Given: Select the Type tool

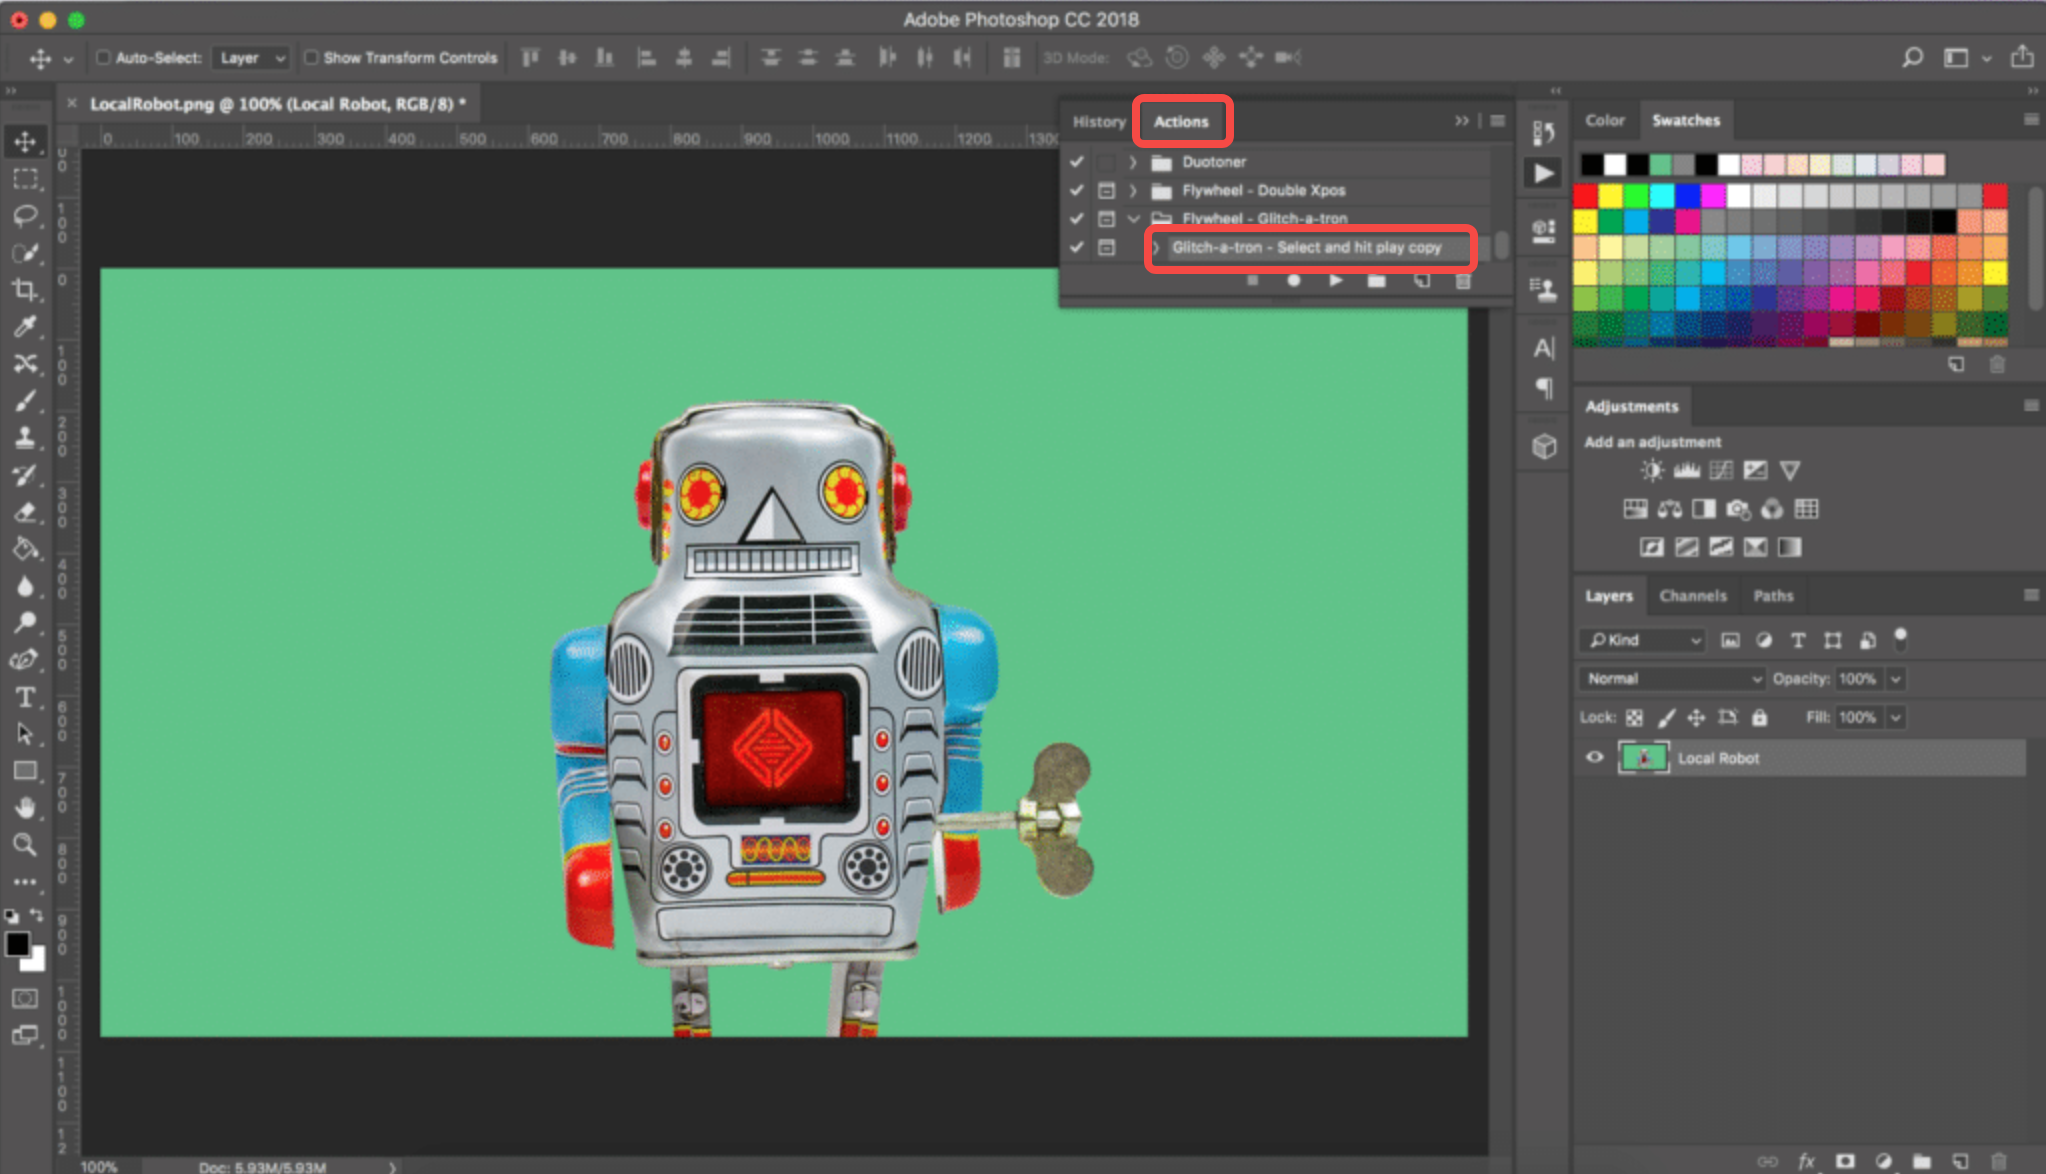Looking at the screenshot, I should point(27,697).
